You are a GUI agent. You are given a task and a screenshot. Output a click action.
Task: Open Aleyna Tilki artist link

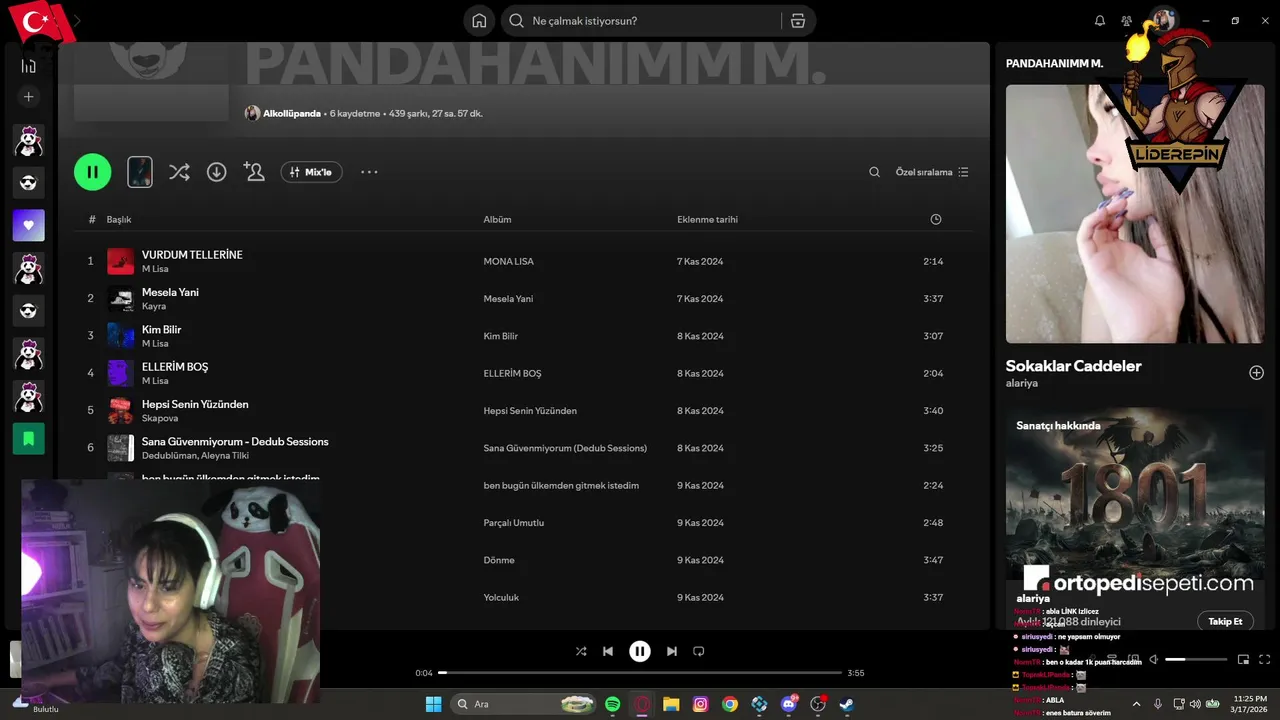(x=226, y=455)
